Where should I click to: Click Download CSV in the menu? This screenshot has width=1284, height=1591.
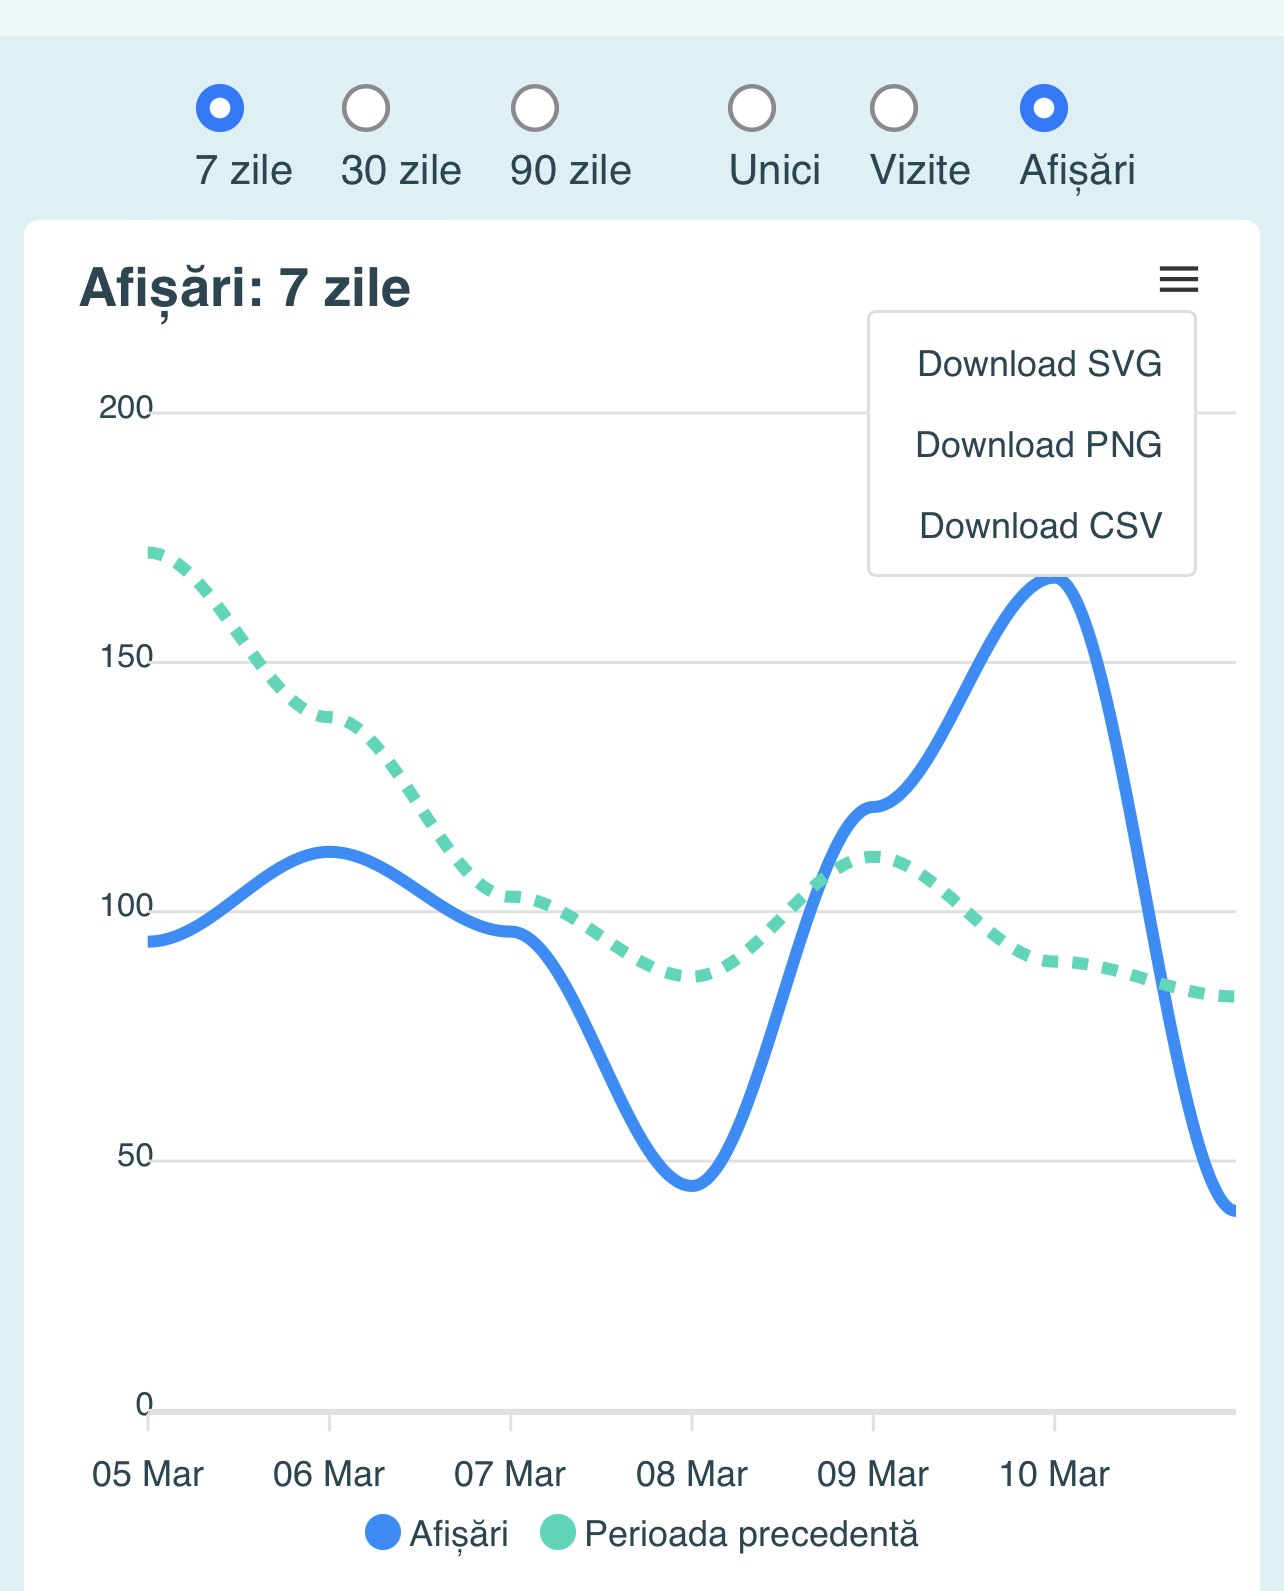click(x=1039, y=526)
